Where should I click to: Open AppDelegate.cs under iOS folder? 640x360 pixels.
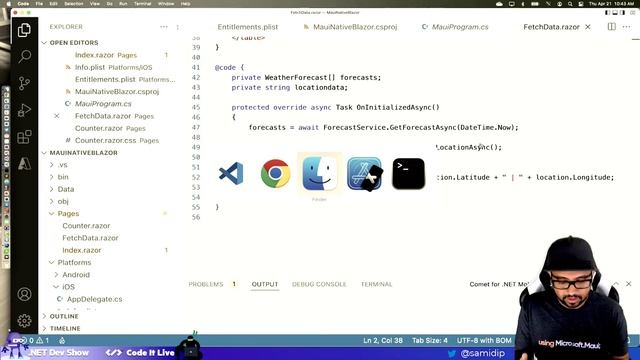[x=94, y=299]
